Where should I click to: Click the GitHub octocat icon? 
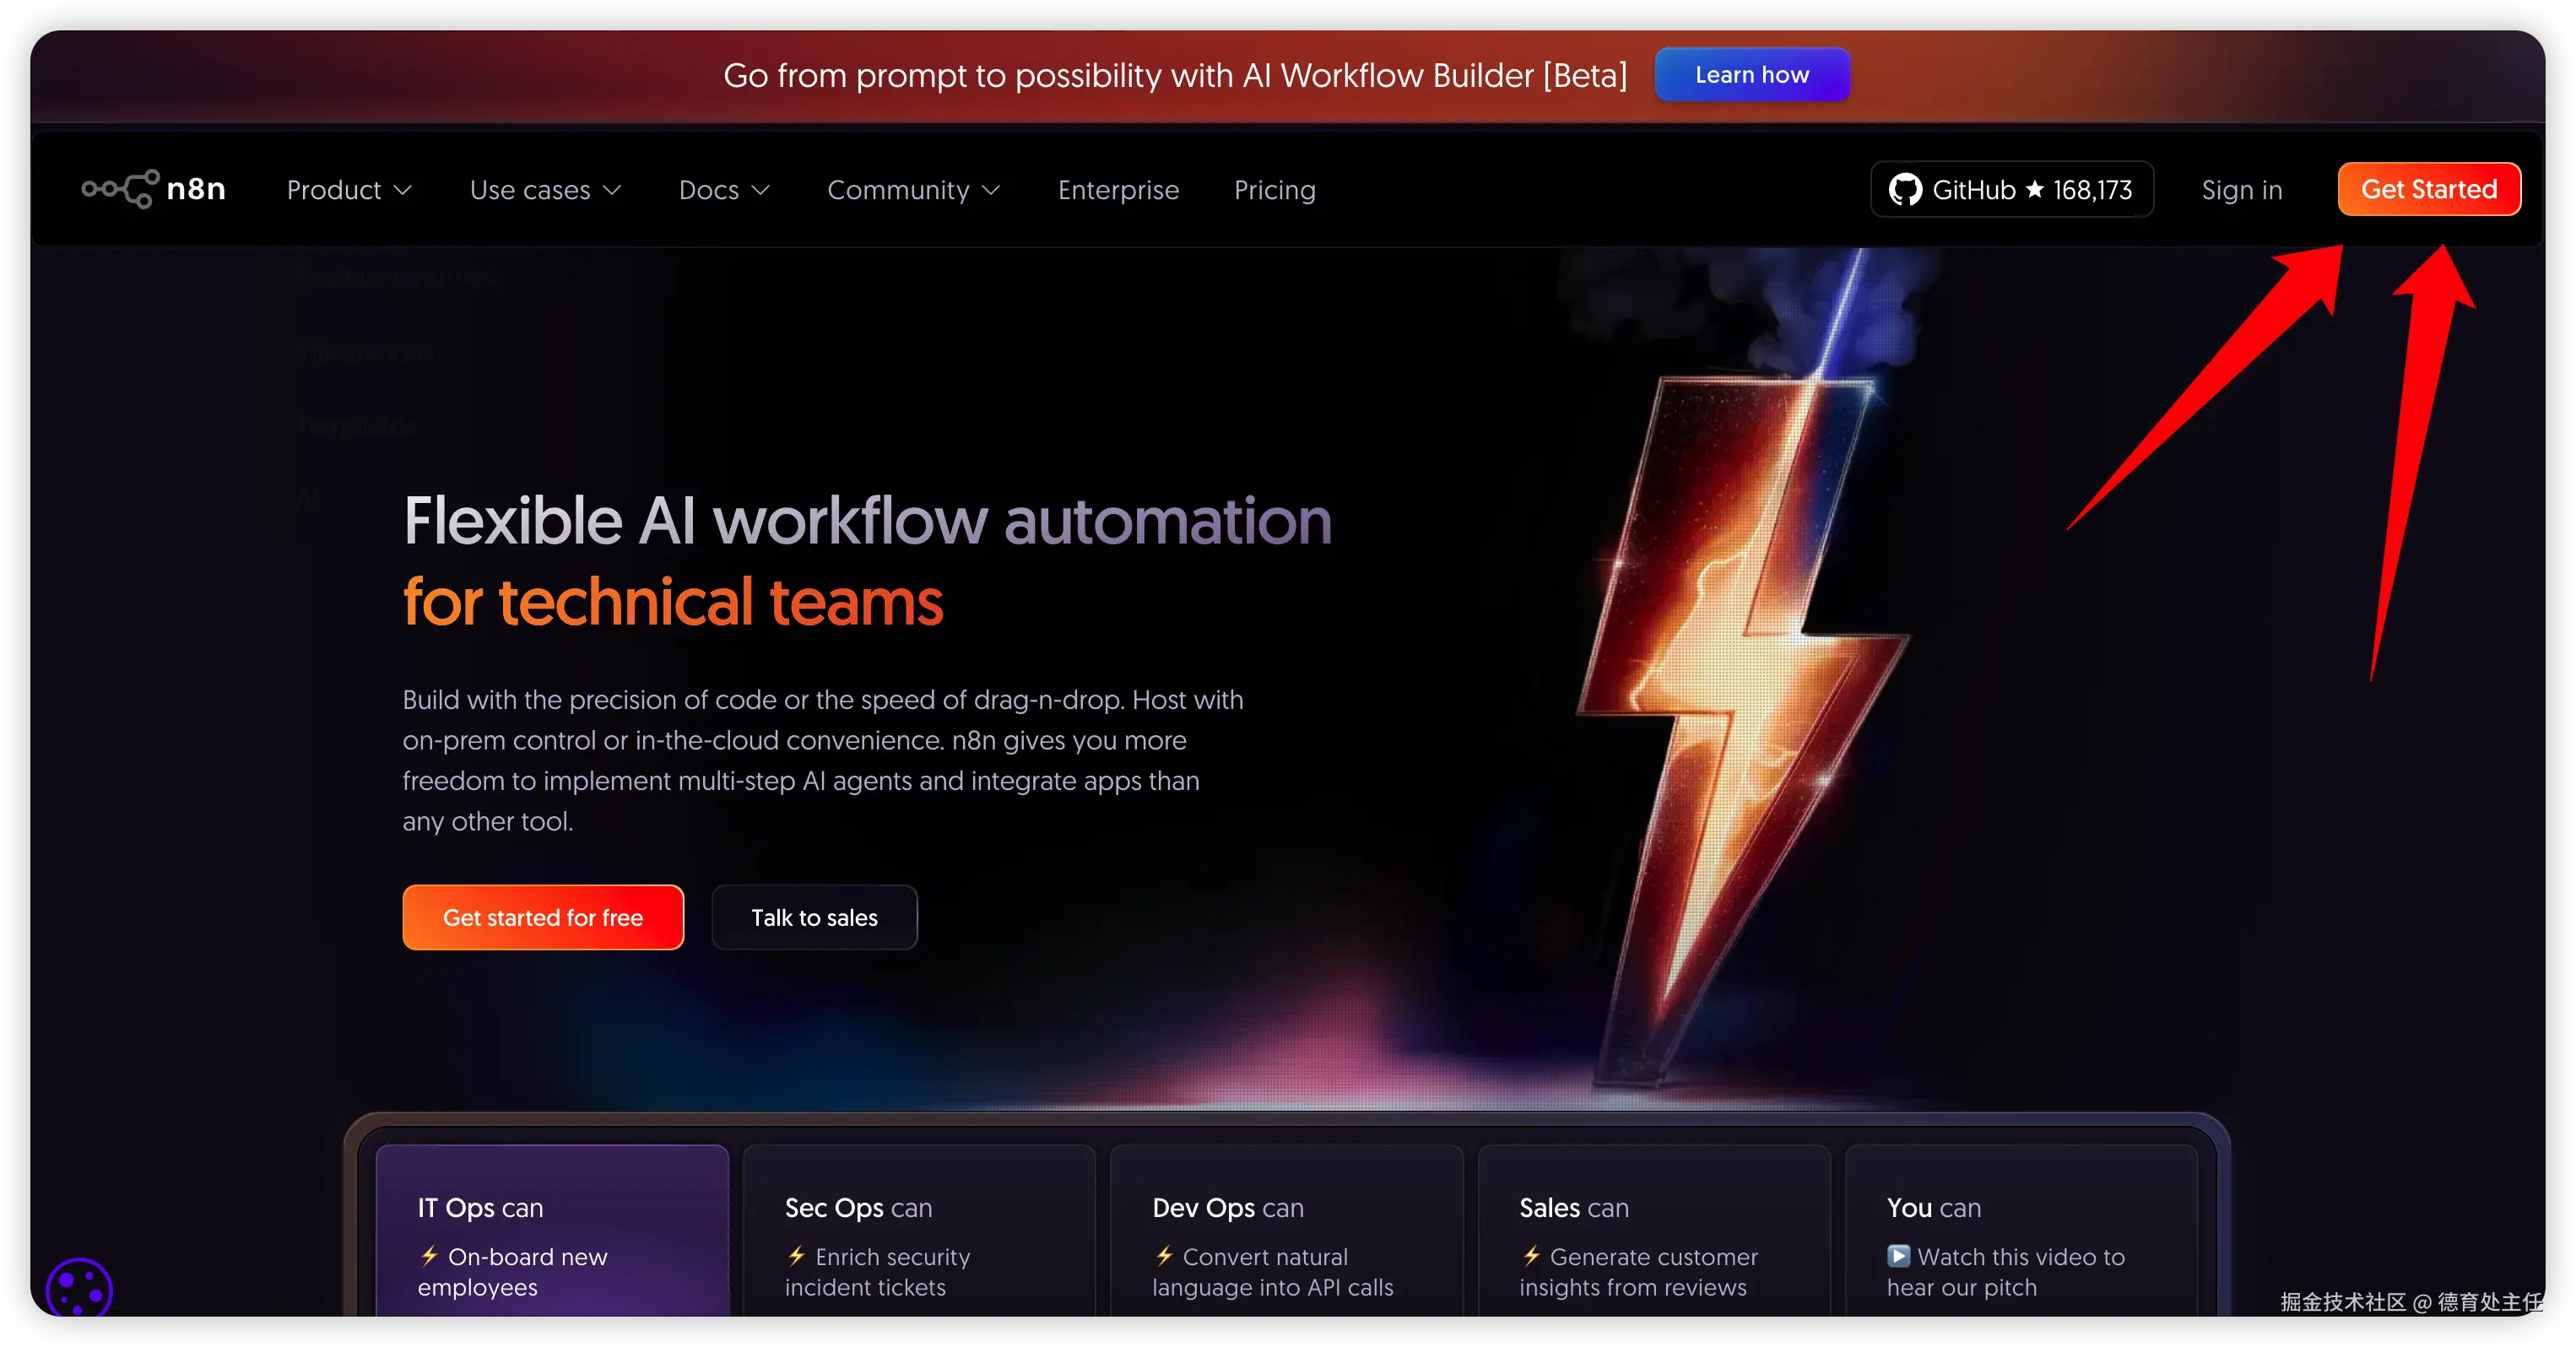coord(1905,189)
